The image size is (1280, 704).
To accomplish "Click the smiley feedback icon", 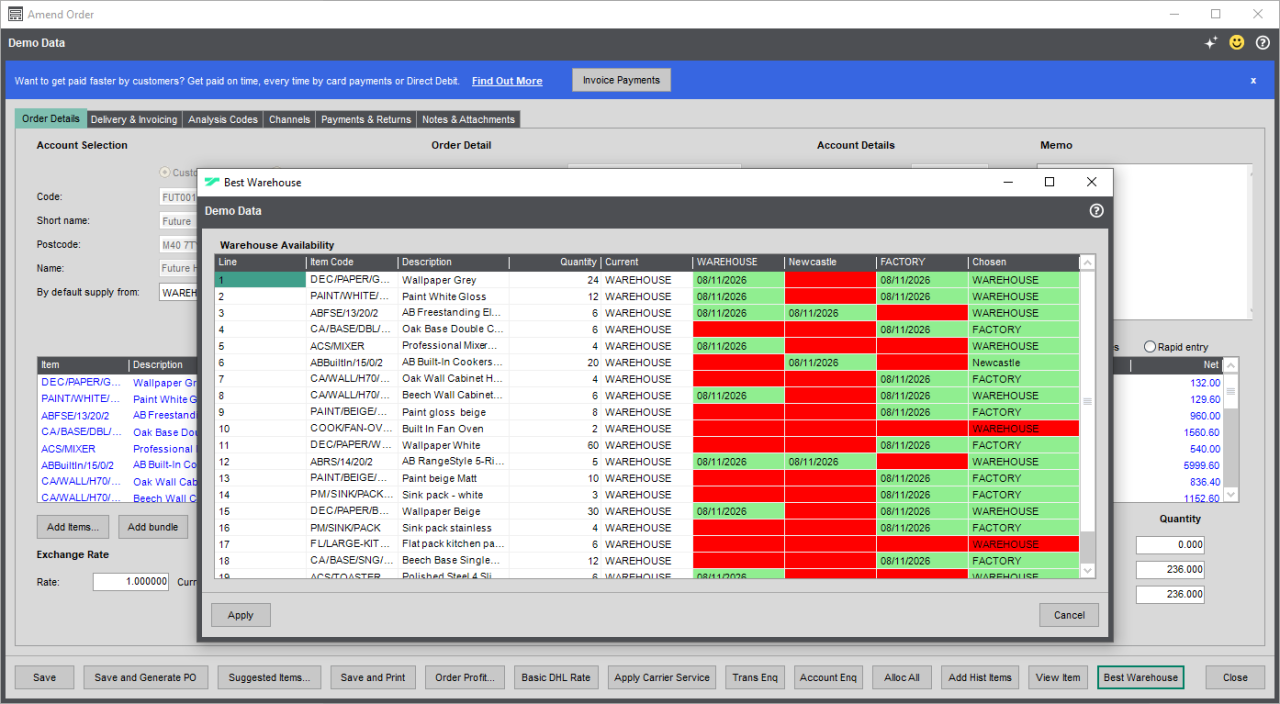I will click(x=1237, y=43).
